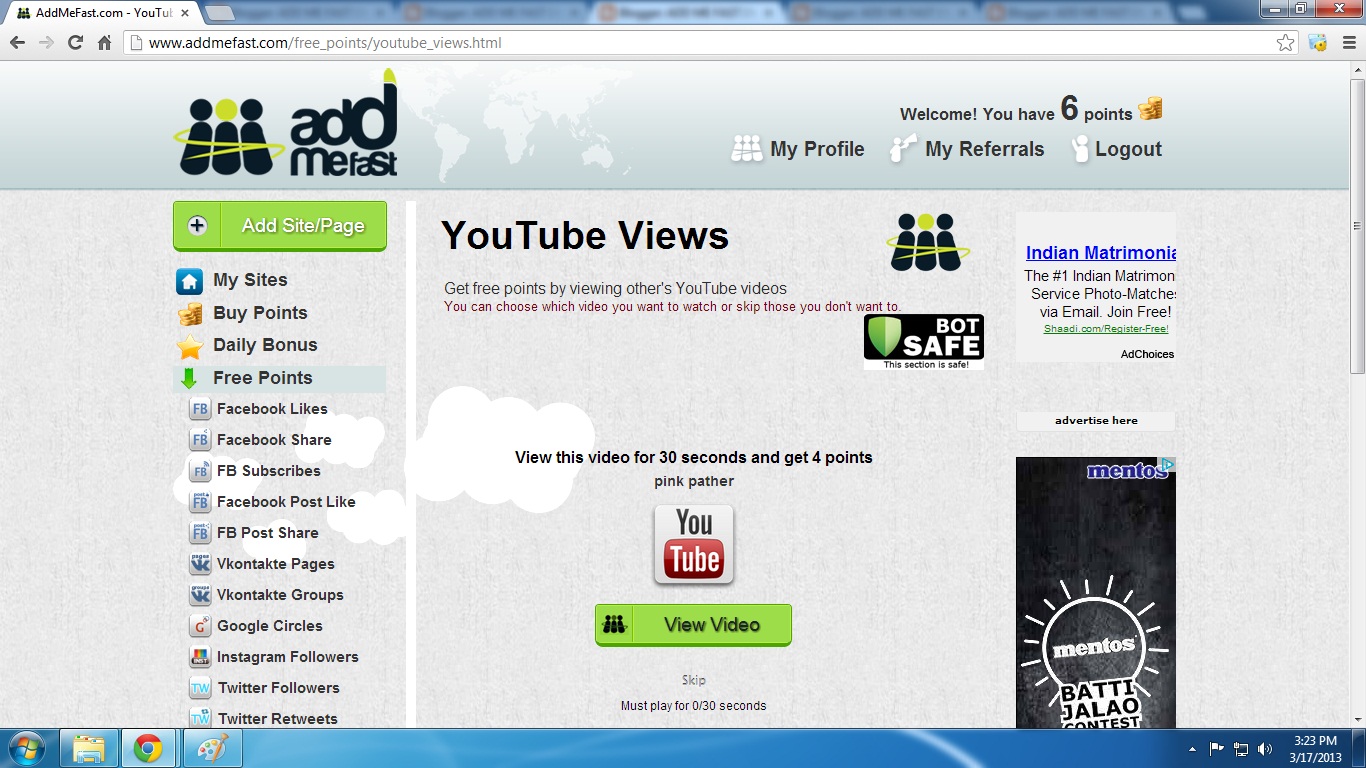Click the network tray icon
The height and width of the screenshot is (768, 1366).
point(1241,748)
